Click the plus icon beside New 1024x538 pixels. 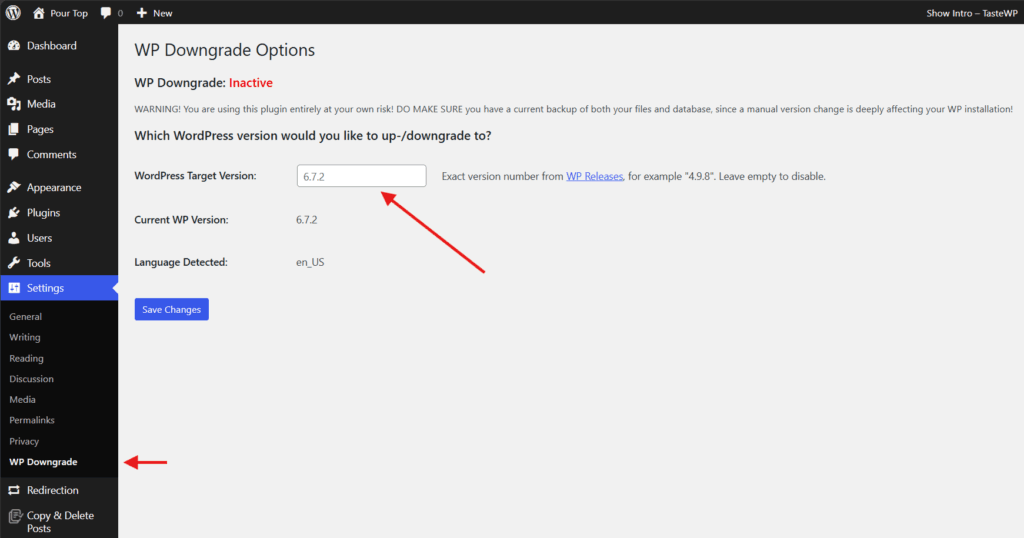(x=141, y=12)
